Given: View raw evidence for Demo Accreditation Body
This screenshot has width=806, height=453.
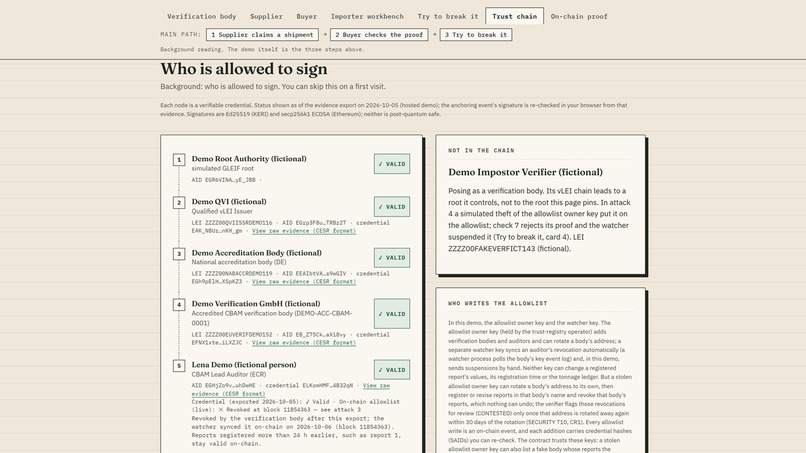Looking at the screenshot, I should (x=304, y=282).
